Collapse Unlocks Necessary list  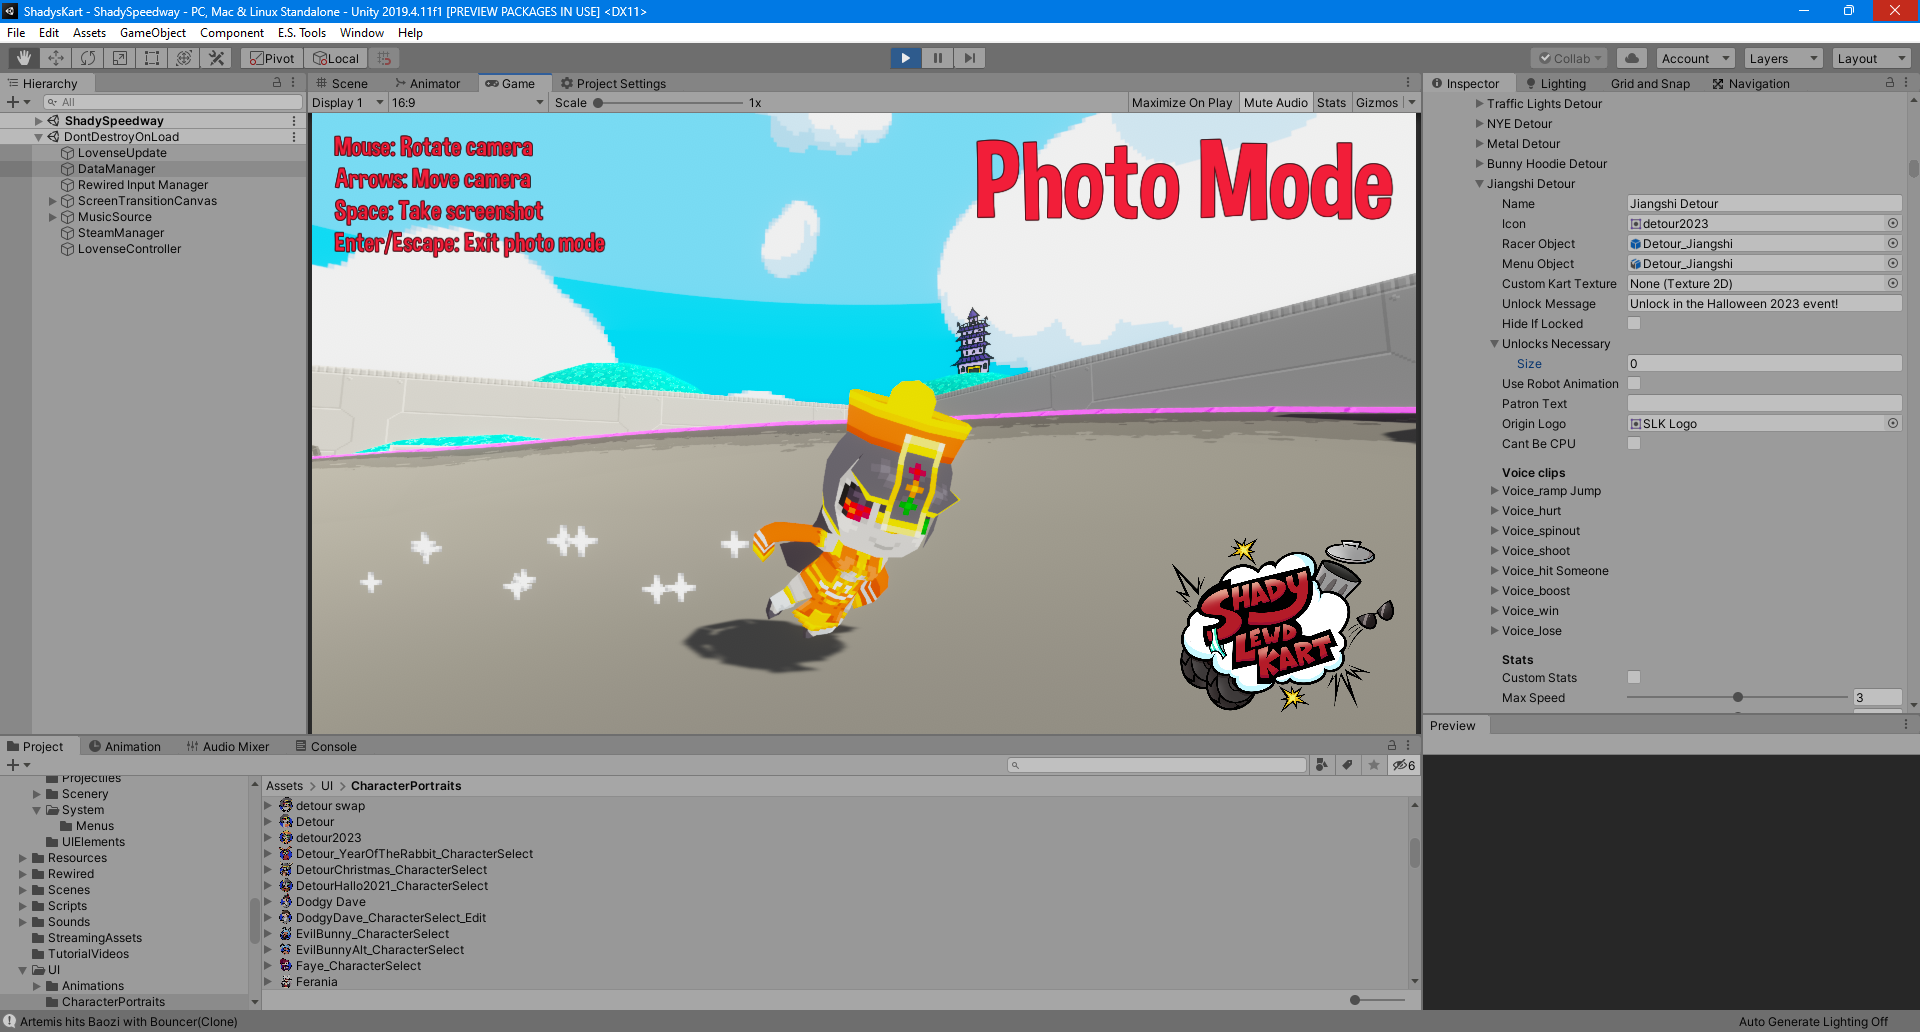(x=1495, y=343)
